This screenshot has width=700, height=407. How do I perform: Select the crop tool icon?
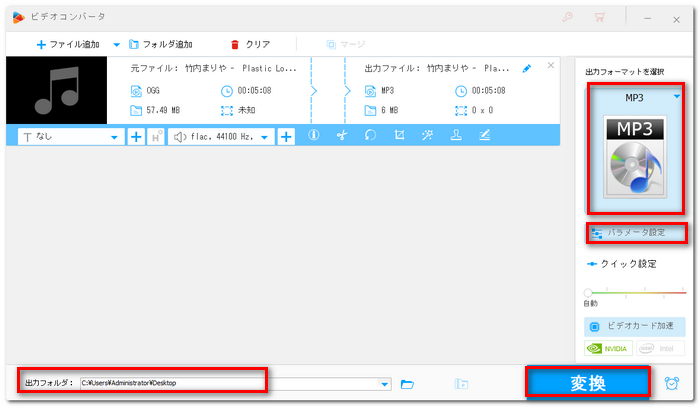click(x=399, y=136)
